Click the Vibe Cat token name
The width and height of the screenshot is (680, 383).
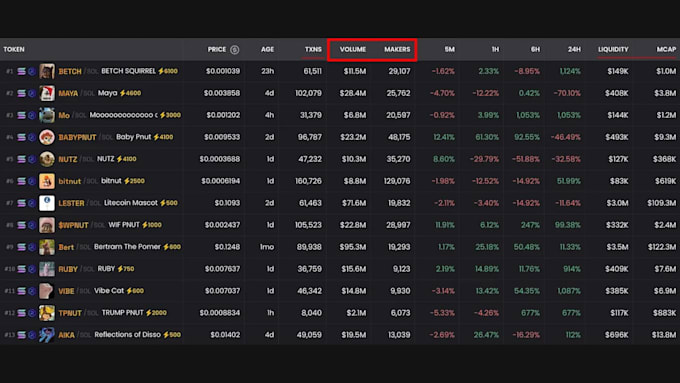point(109,291)
